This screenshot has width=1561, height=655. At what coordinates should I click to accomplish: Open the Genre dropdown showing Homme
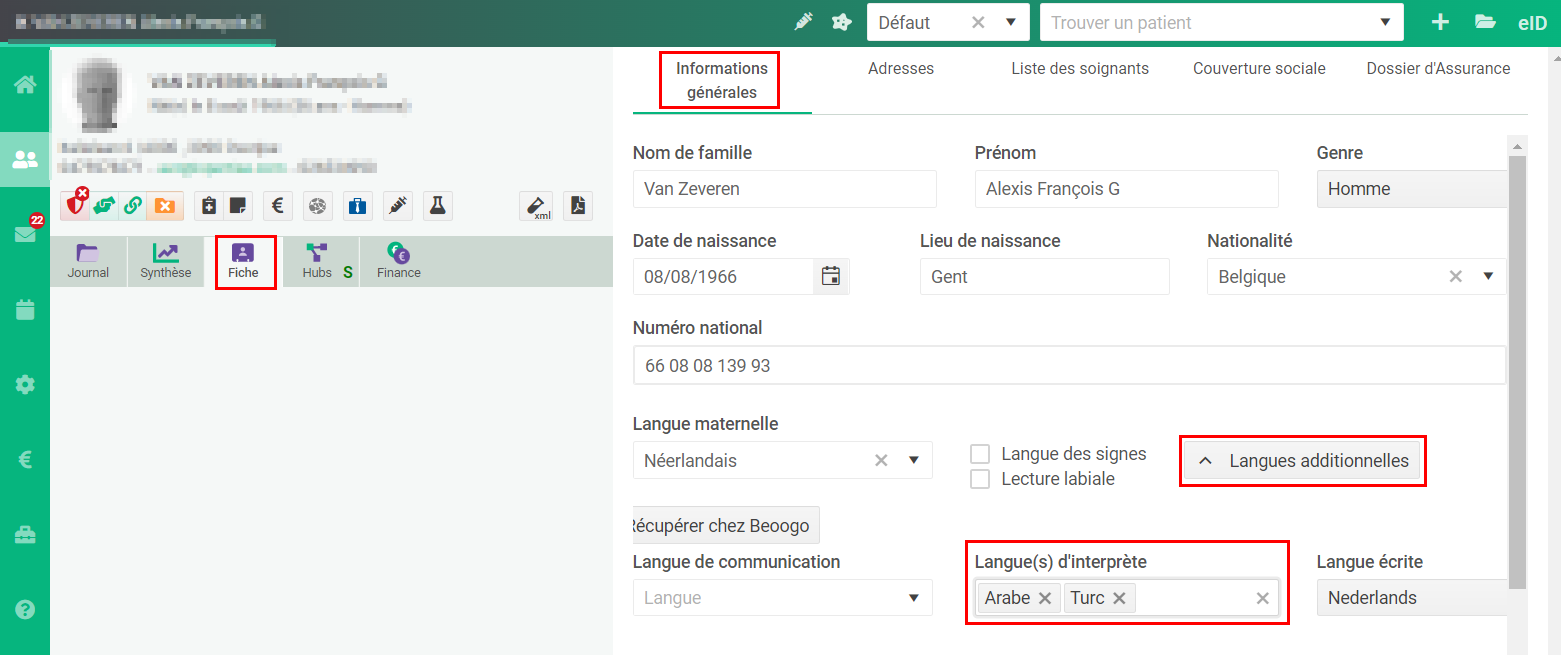click(1412, 189)
